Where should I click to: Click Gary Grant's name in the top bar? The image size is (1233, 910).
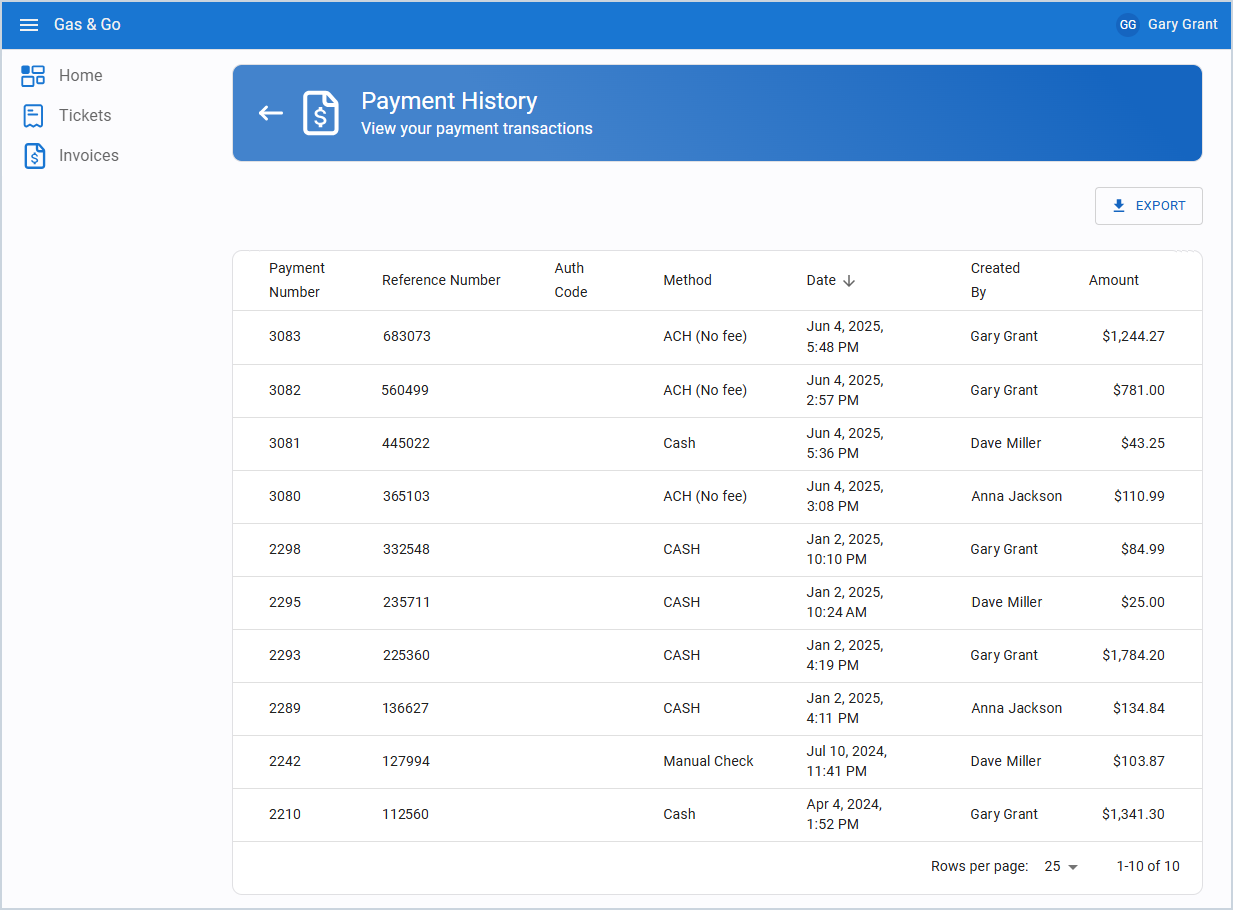click(1182, 24)
